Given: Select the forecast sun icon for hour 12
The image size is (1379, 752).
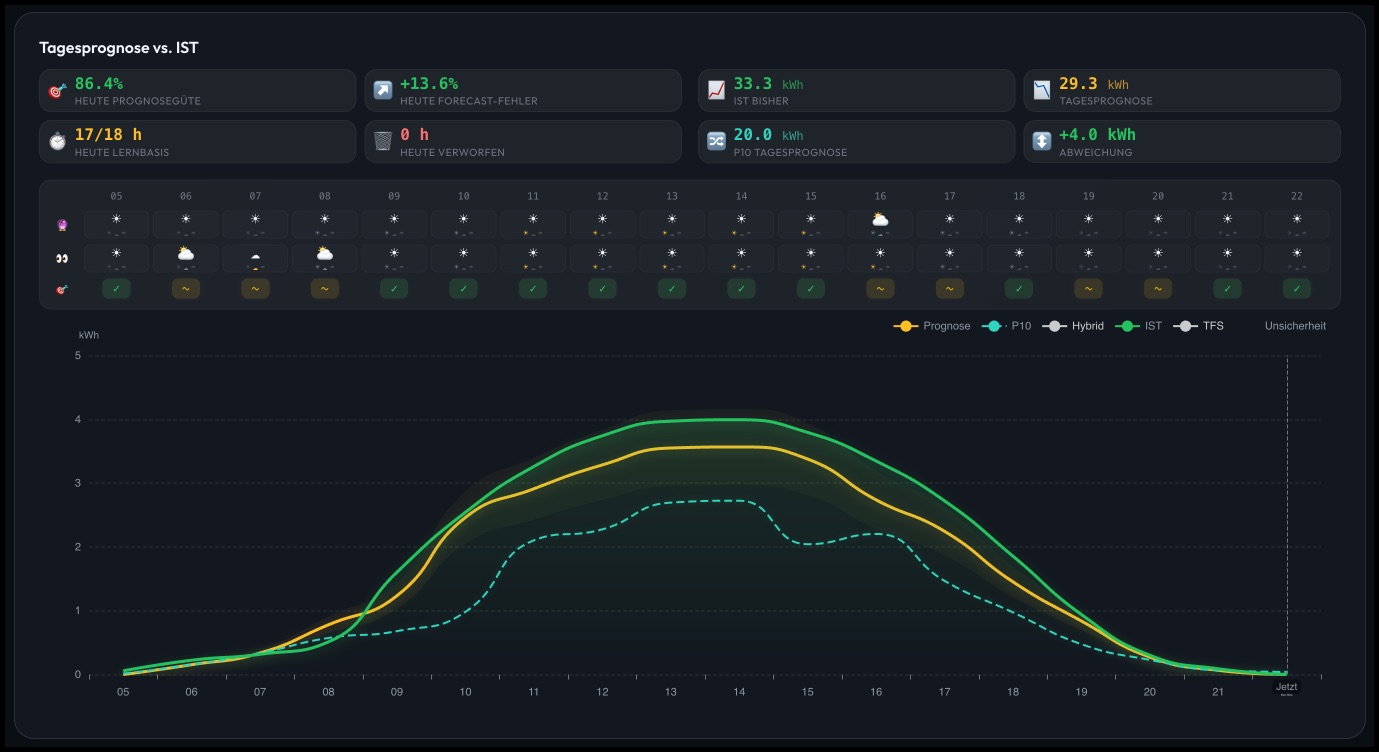Looking at the screenshot, I should pos(602,219).
